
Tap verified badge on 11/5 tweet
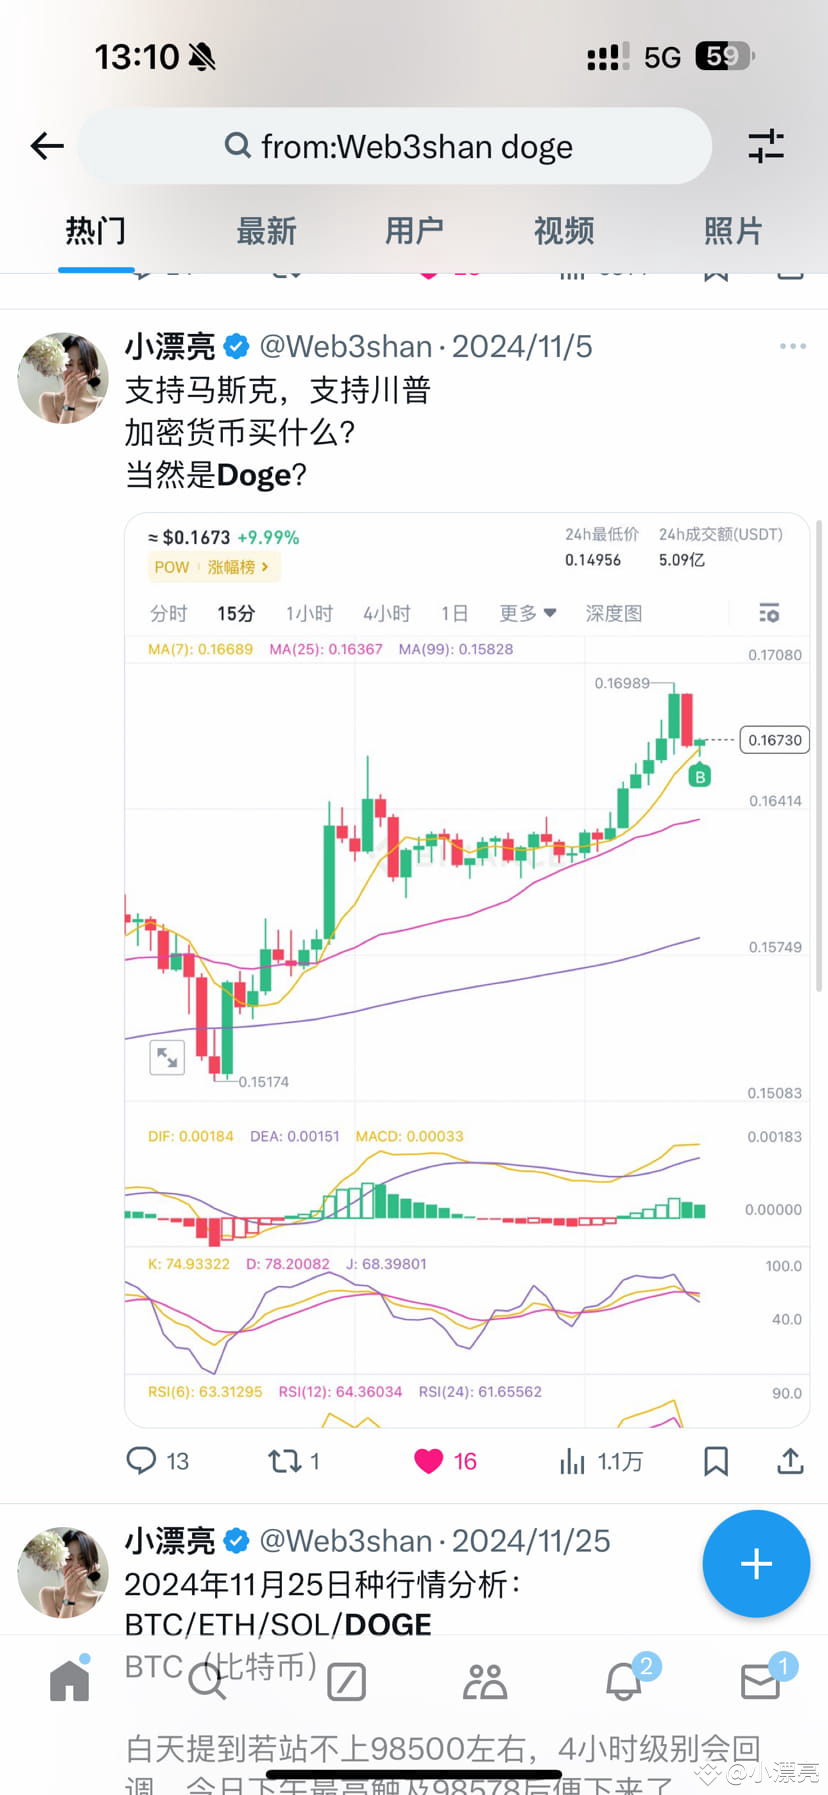pyautogui.click(x=236, y=347)
